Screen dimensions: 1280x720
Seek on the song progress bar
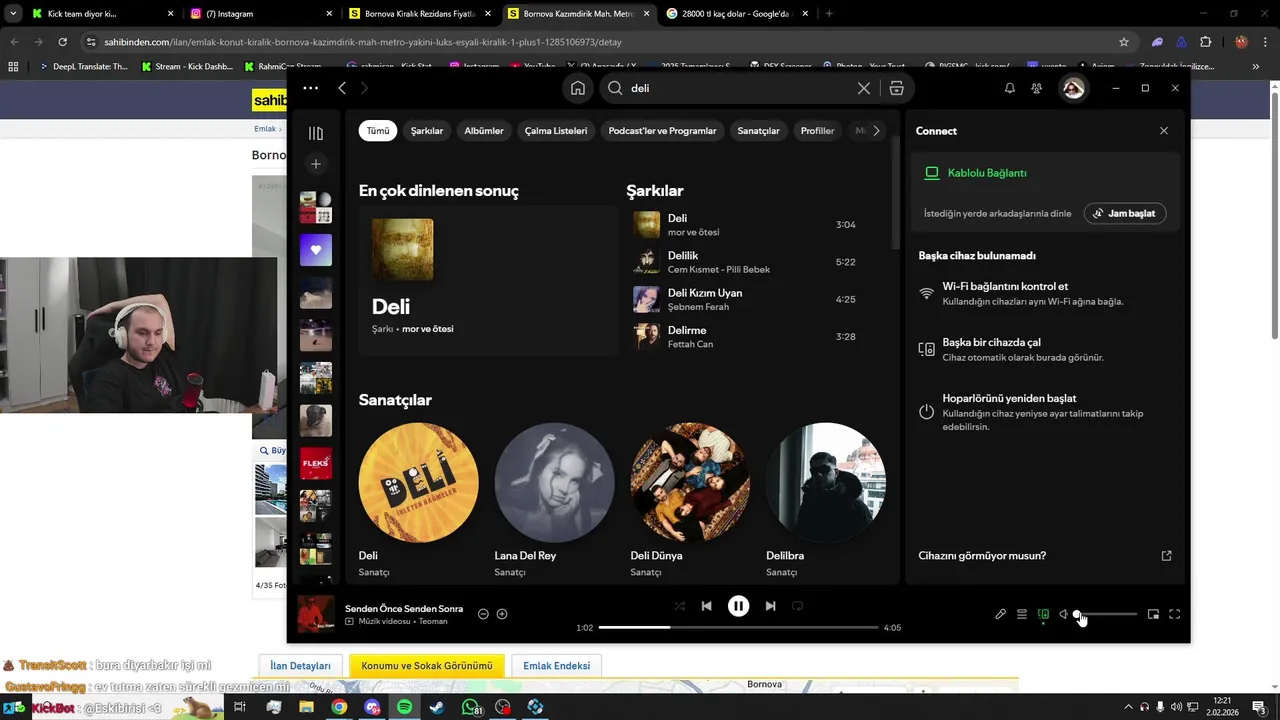coord(738,627)
